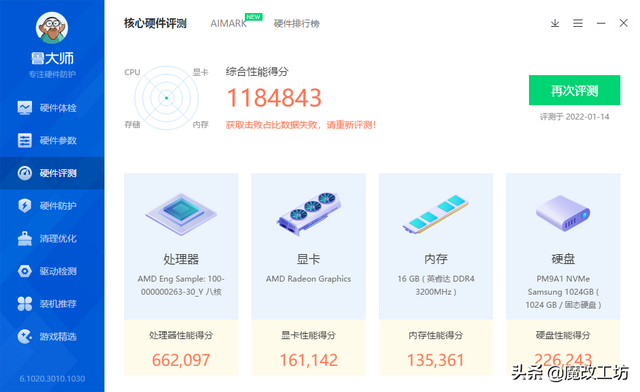Click the download arrow icon in the title bar
The width and height of the screenshot is (640, 392).
[555, 23]
